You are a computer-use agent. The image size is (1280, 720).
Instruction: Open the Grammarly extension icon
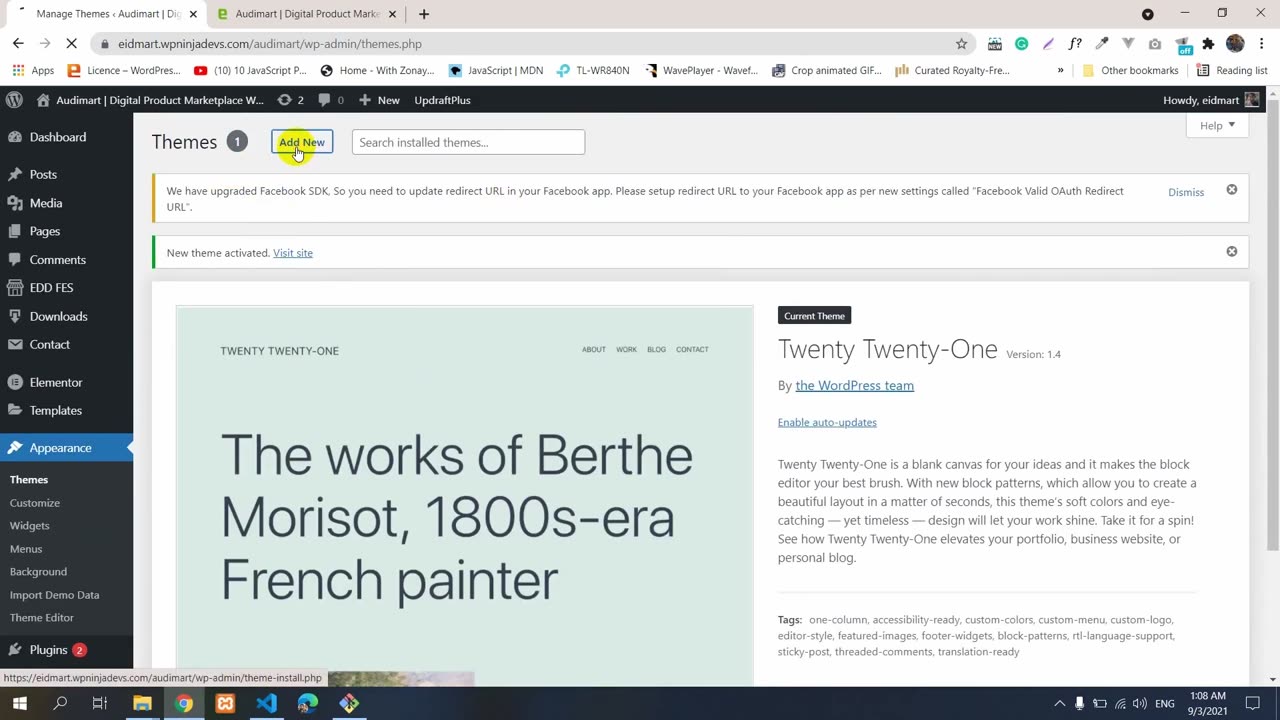click(1021, 44)
